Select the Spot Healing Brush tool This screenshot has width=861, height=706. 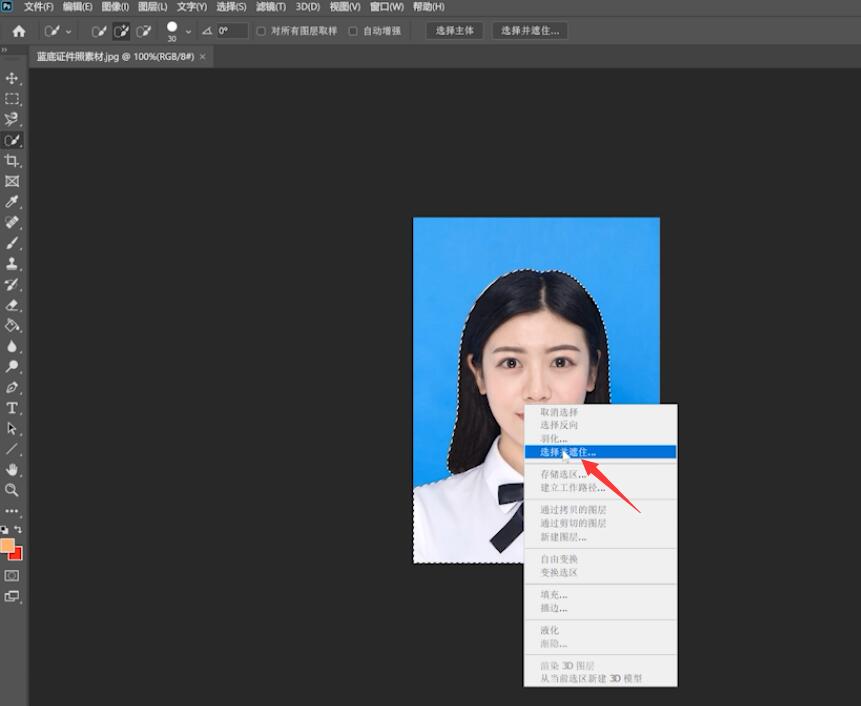(x=12, y=222)
